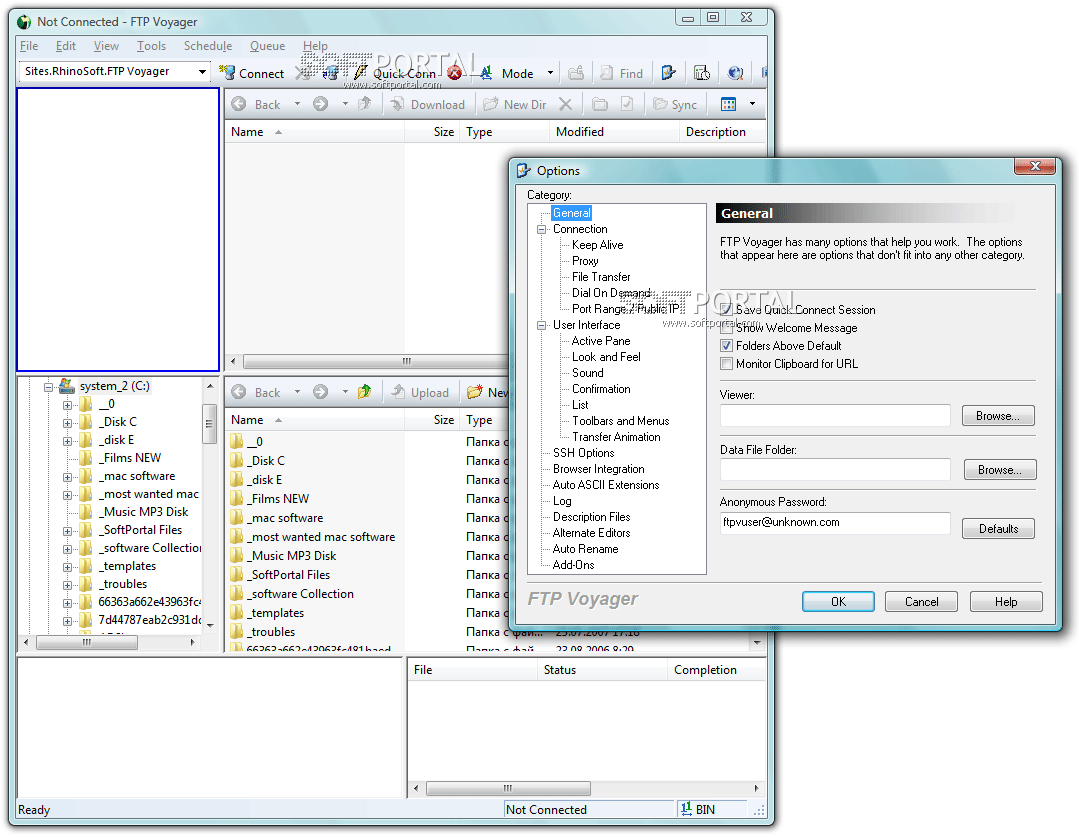Expand the _mac software folder in tree
Viewport: 1079px width, 837px height.
pos(67,477)
